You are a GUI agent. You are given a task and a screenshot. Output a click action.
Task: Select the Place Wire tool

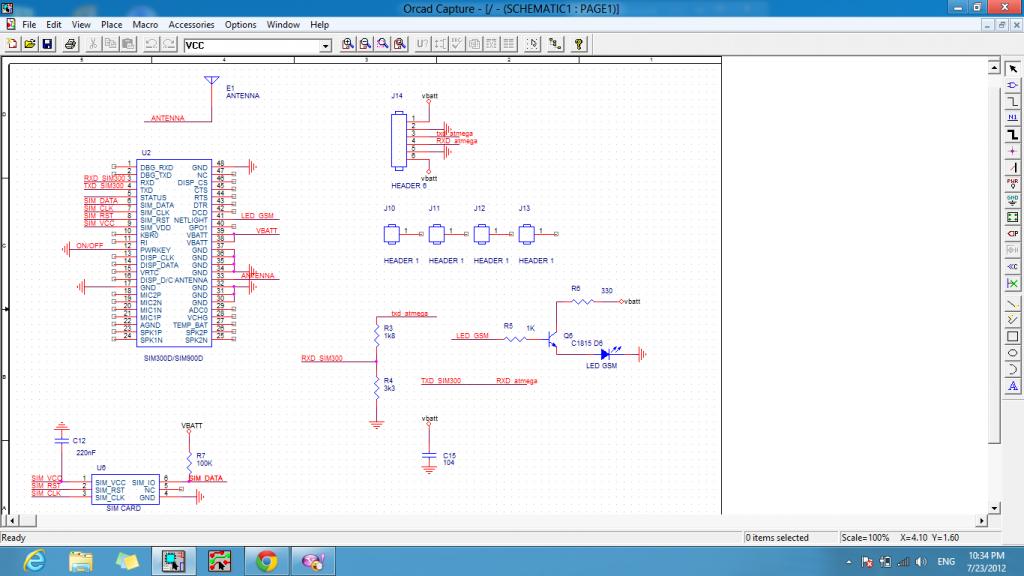(1012, 101)
